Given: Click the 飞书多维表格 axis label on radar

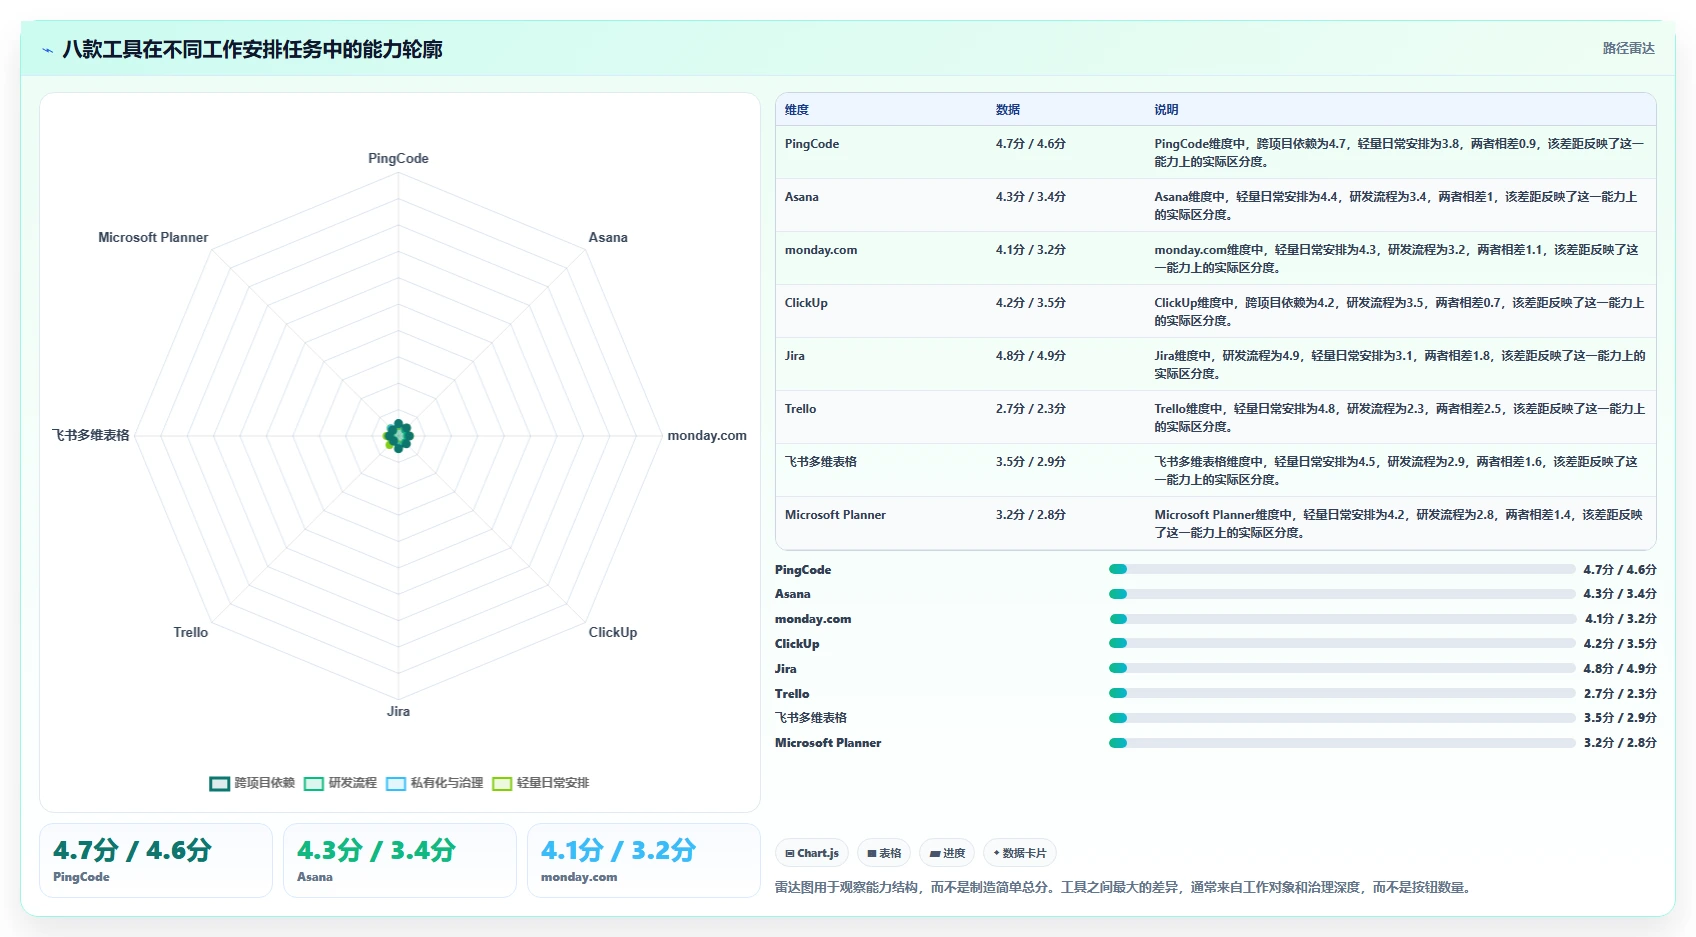Looking at the screenshot, I should click(91, 435).
